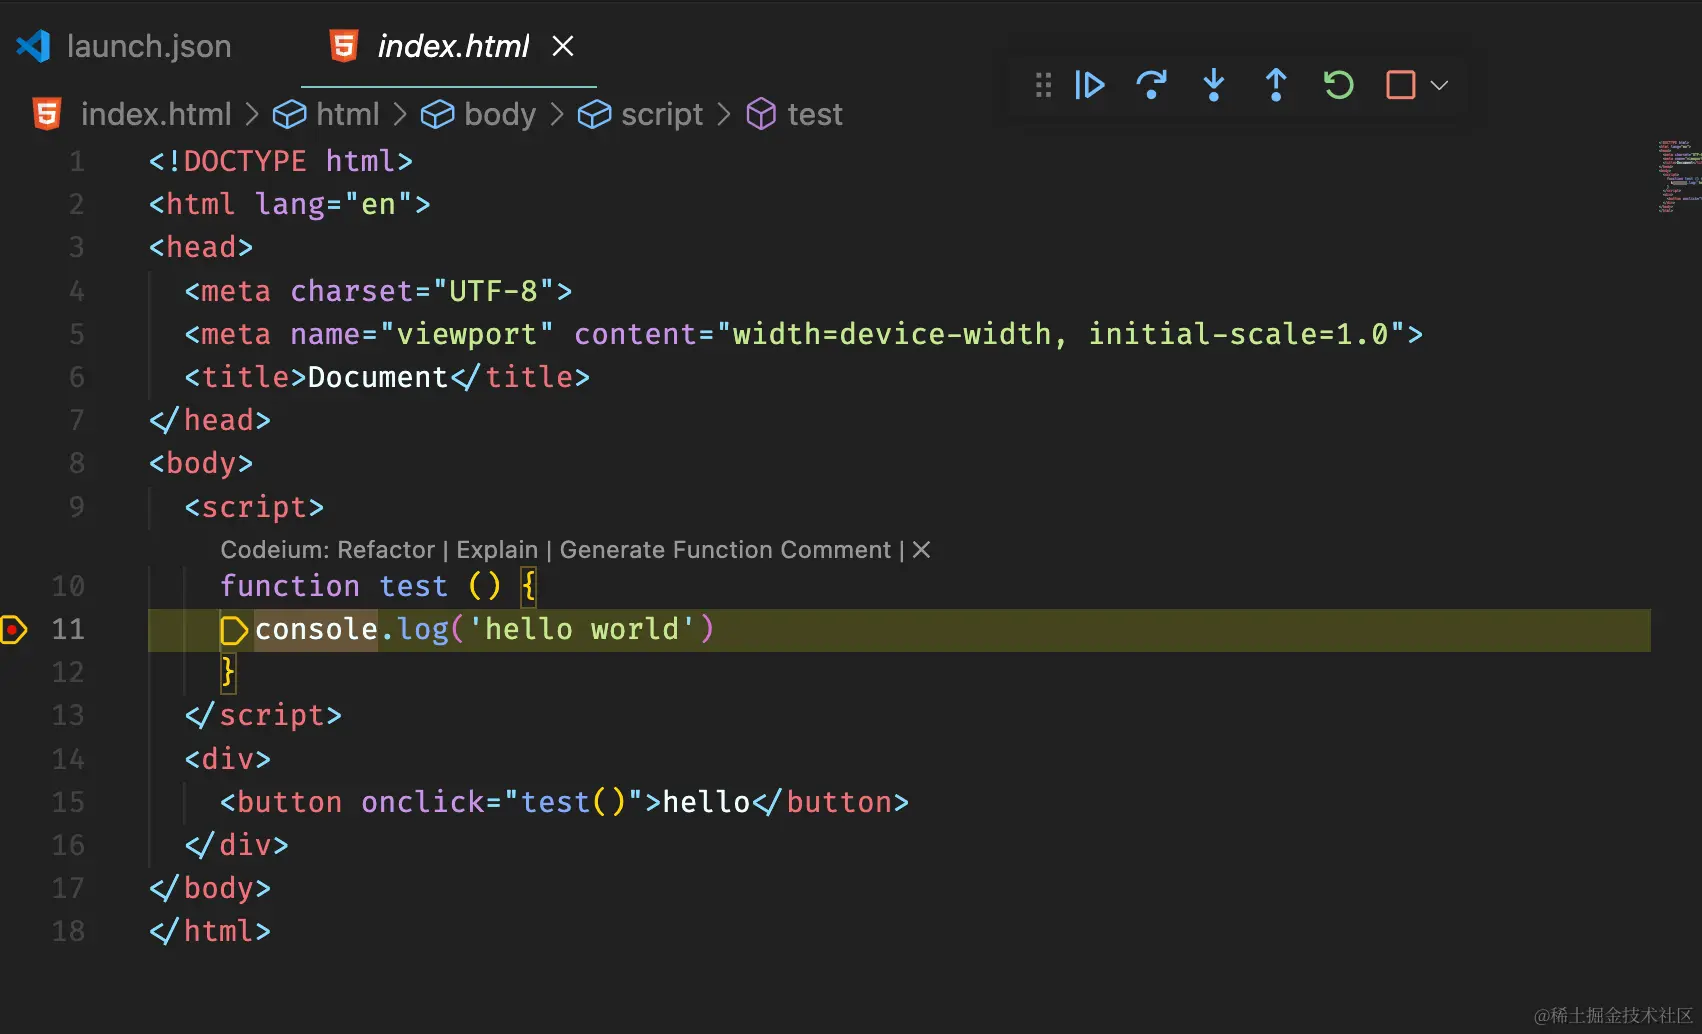Image resolution: width=1702 pixels, height=1034 pixels.
Task: Click the symbol icon beside html breadcrumb
Action: [290, 114]
